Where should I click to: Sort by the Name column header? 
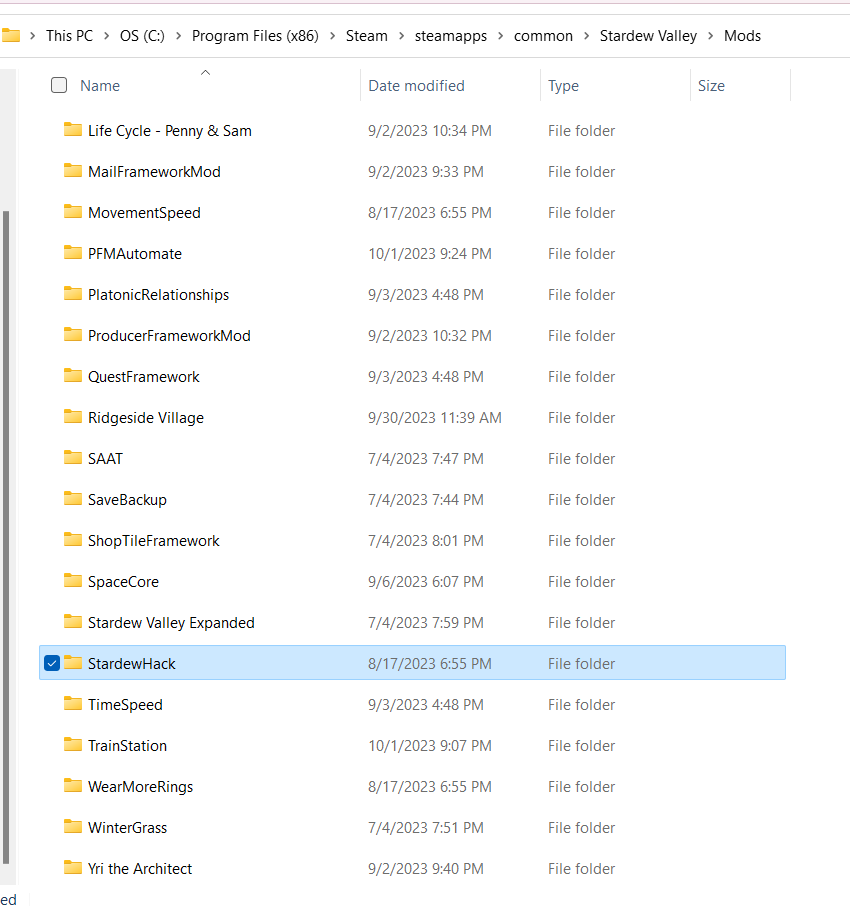(100, 86)
